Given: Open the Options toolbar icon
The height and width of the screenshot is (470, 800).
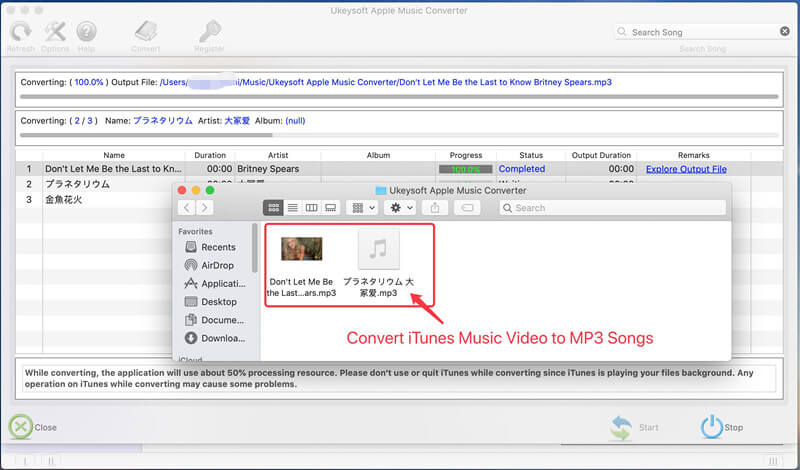Looking at the screenshot, I should [x=55, y=32].
